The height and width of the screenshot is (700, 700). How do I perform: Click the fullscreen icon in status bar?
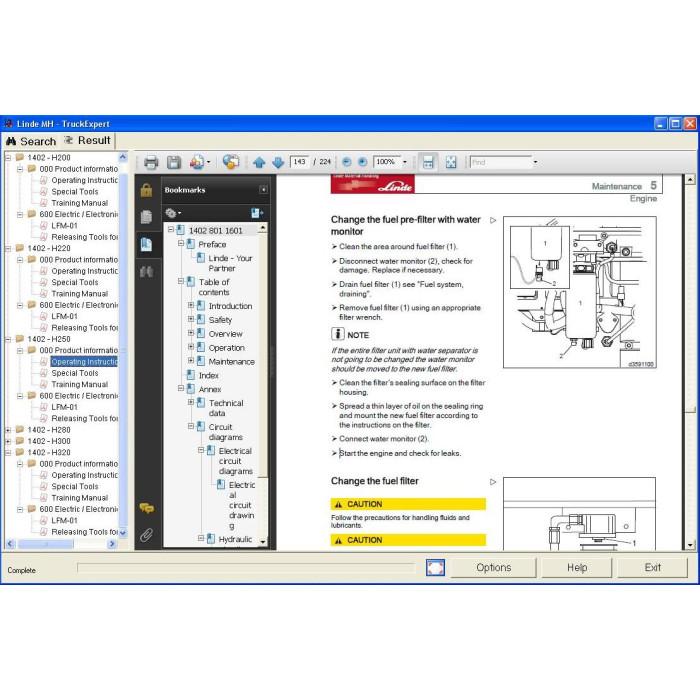coord(435,568)
